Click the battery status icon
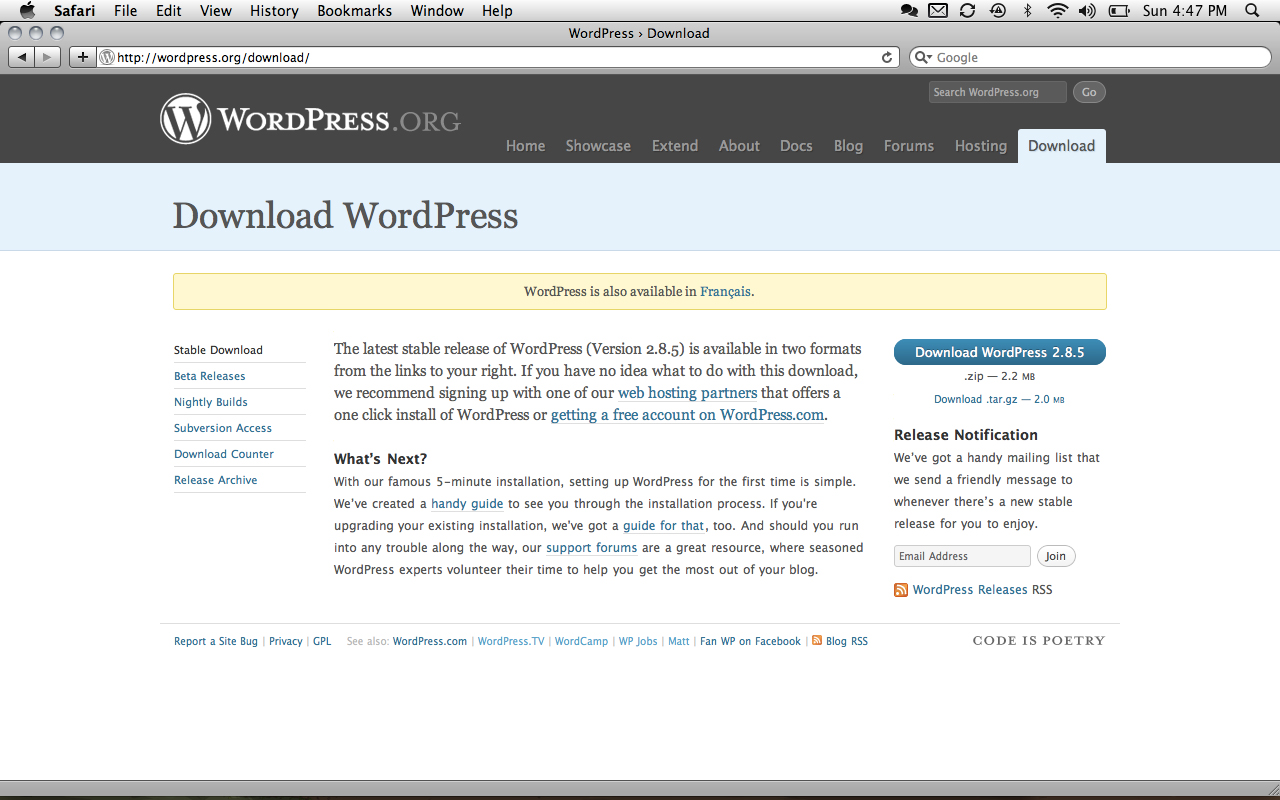 [x=1120, y=11]
